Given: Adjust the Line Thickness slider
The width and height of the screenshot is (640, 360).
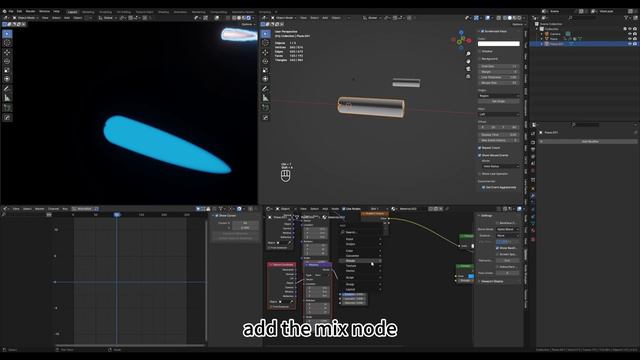Looking at the screenshot, I should point(499,77).
